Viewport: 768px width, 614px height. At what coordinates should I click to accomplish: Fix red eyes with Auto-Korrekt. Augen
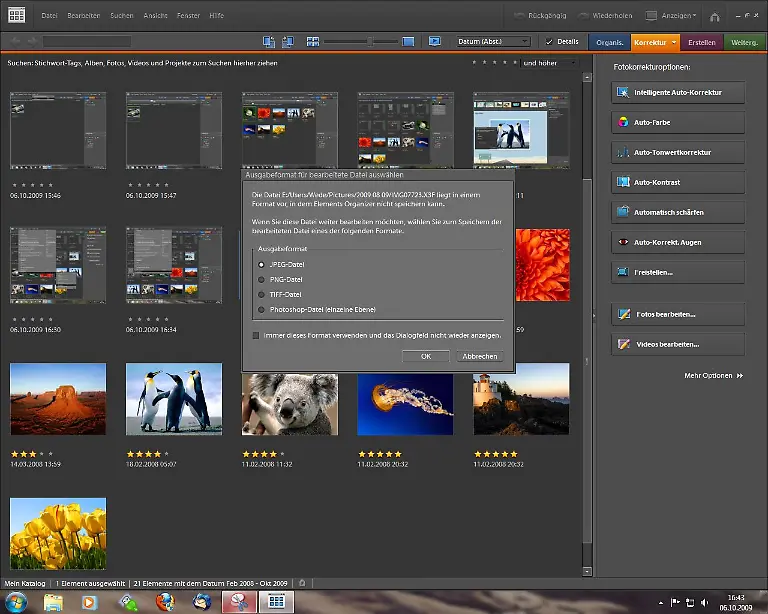pos(678,242)
